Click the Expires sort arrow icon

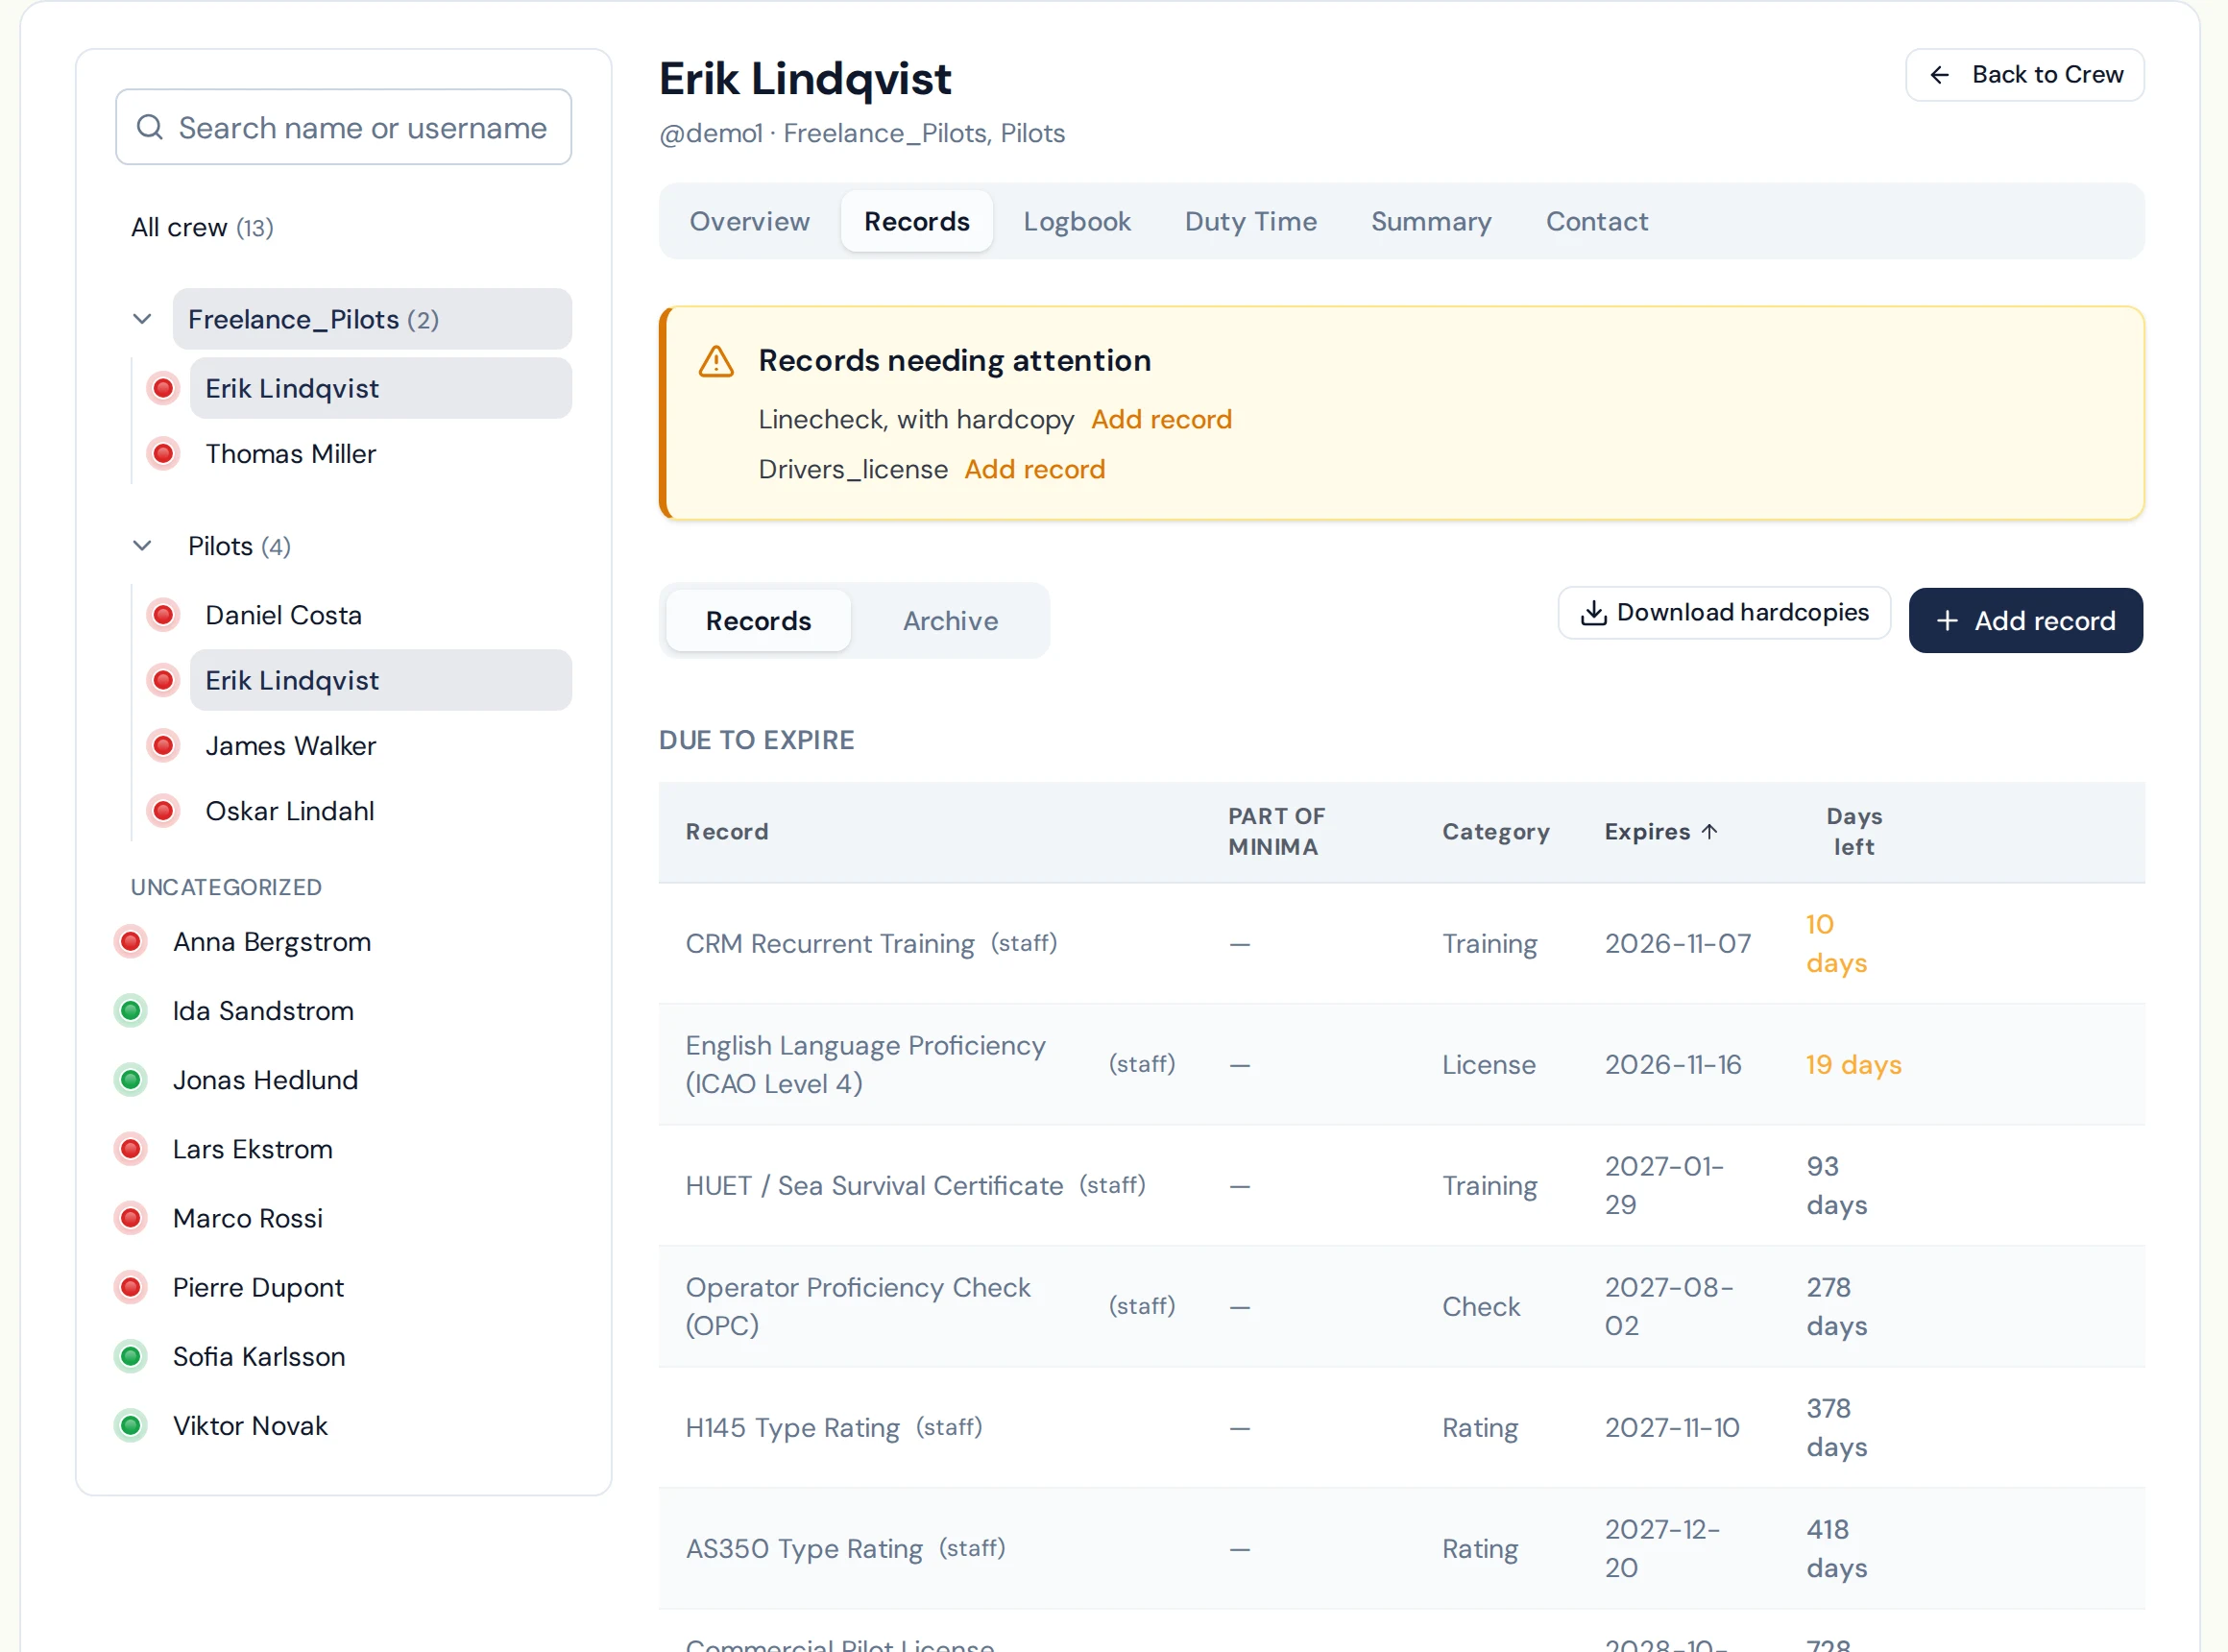coord(1709,831)
